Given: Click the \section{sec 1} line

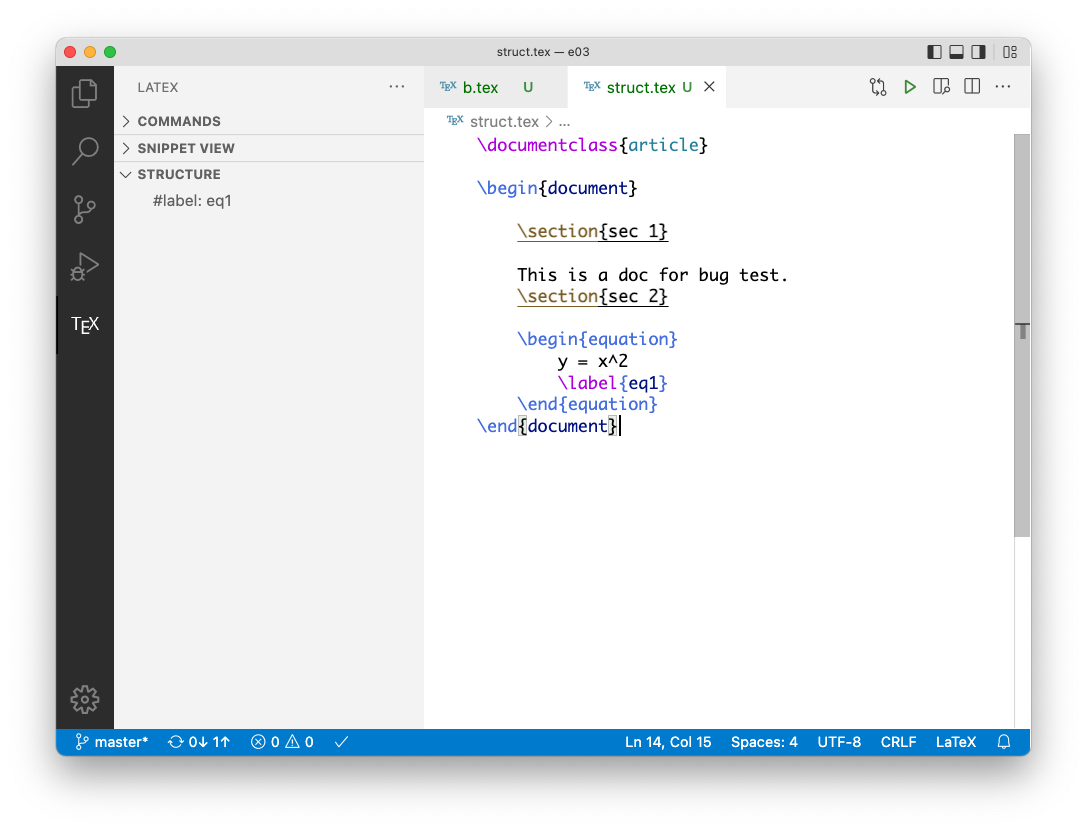Looking at the screenshot, I should 593,232.
